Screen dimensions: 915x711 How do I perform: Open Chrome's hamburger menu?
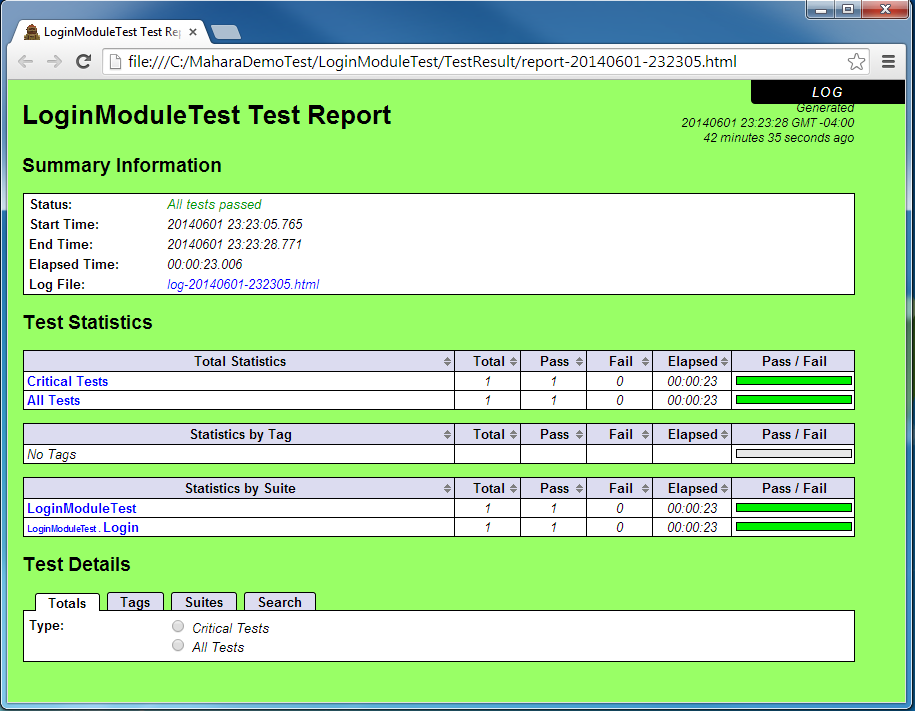point(888,61)
